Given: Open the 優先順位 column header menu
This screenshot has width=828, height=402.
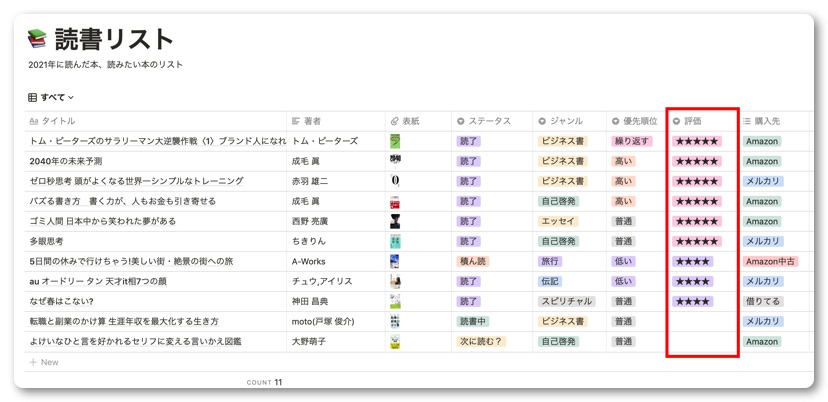Looking at the screenshot, I should click(x=635, y=121).
